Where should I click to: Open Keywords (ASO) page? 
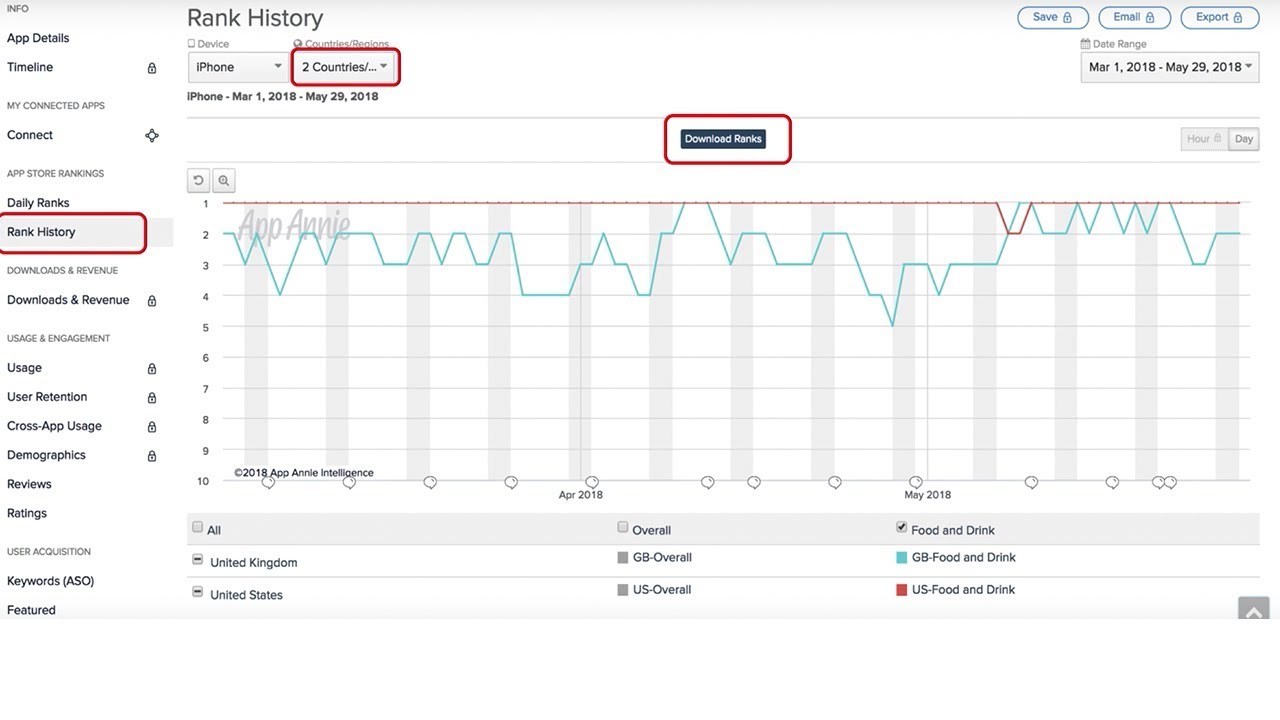point(50,581)
